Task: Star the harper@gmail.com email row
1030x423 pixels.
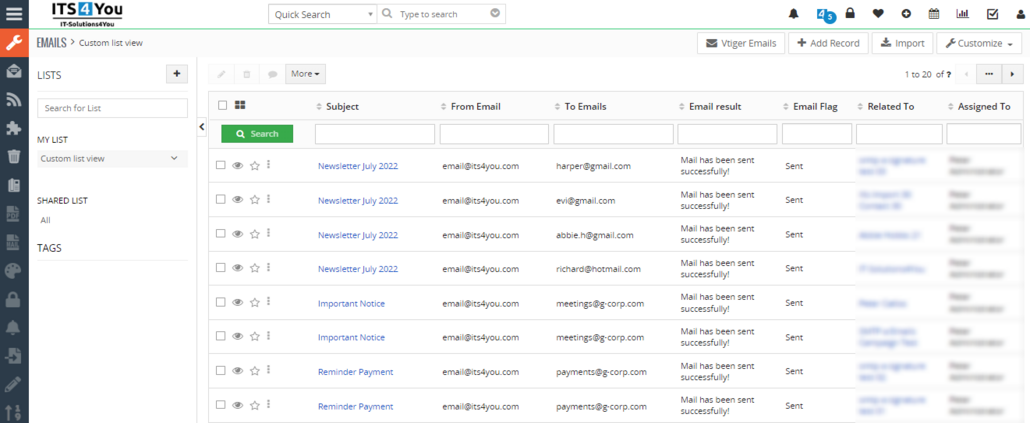Action: click(255, 166)
